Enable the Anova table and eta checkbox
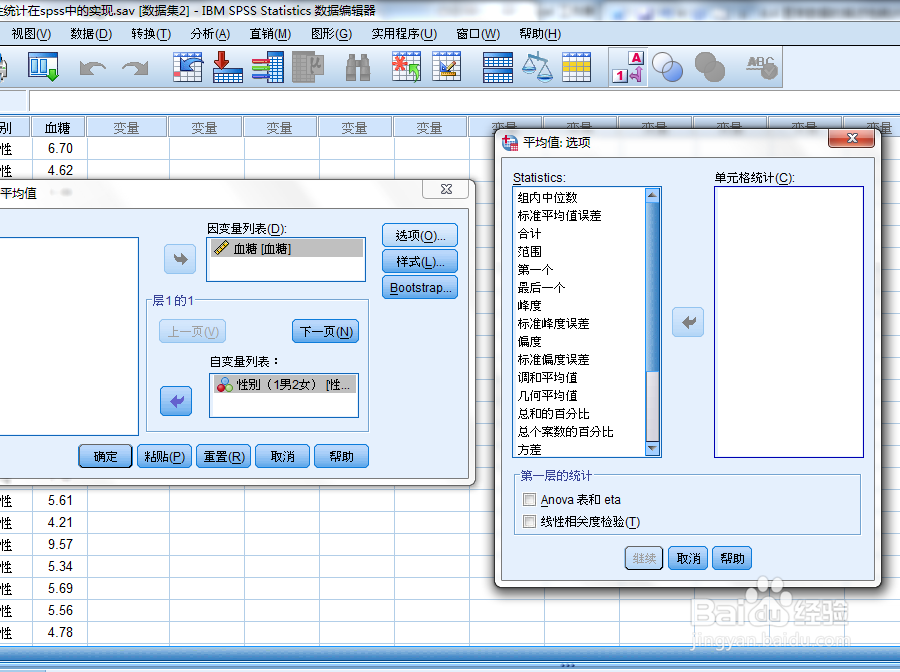Screen dimensions: 900x672 pos(529,500)
